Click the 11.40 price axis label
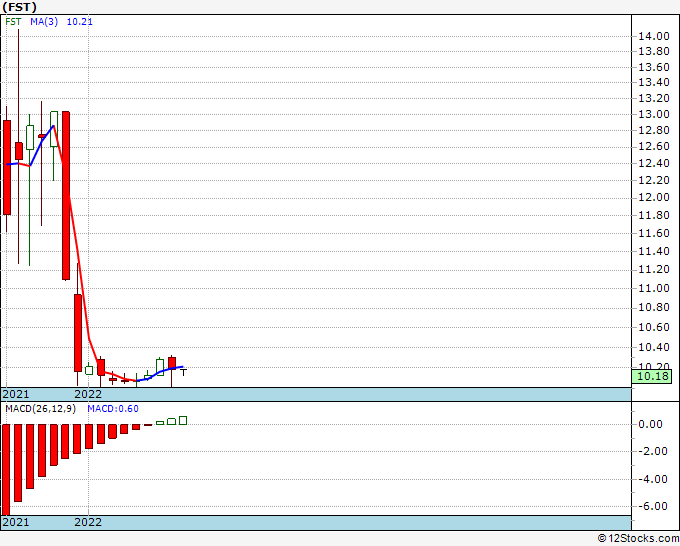Image resolution: width=680 pixels, height=546 pixels. (654, 251)
